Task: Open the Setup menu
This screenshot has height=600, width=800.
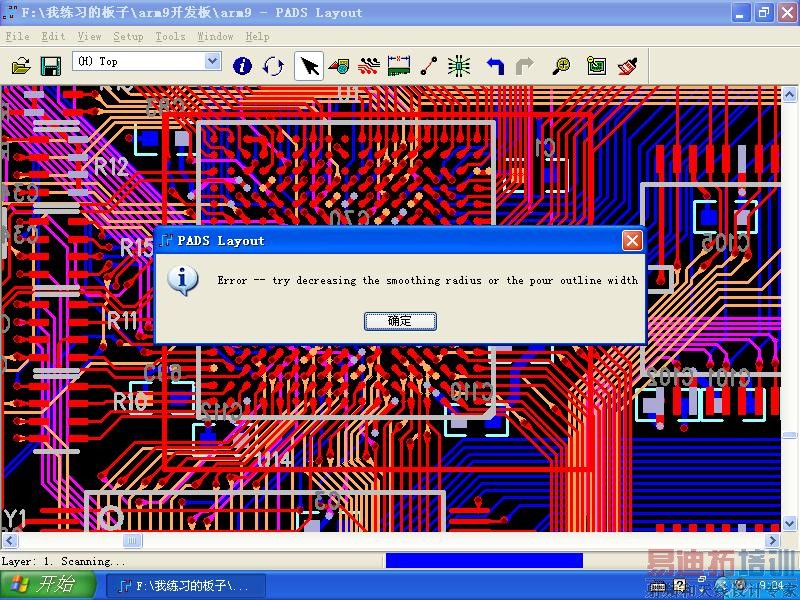Action: (128, 36)
